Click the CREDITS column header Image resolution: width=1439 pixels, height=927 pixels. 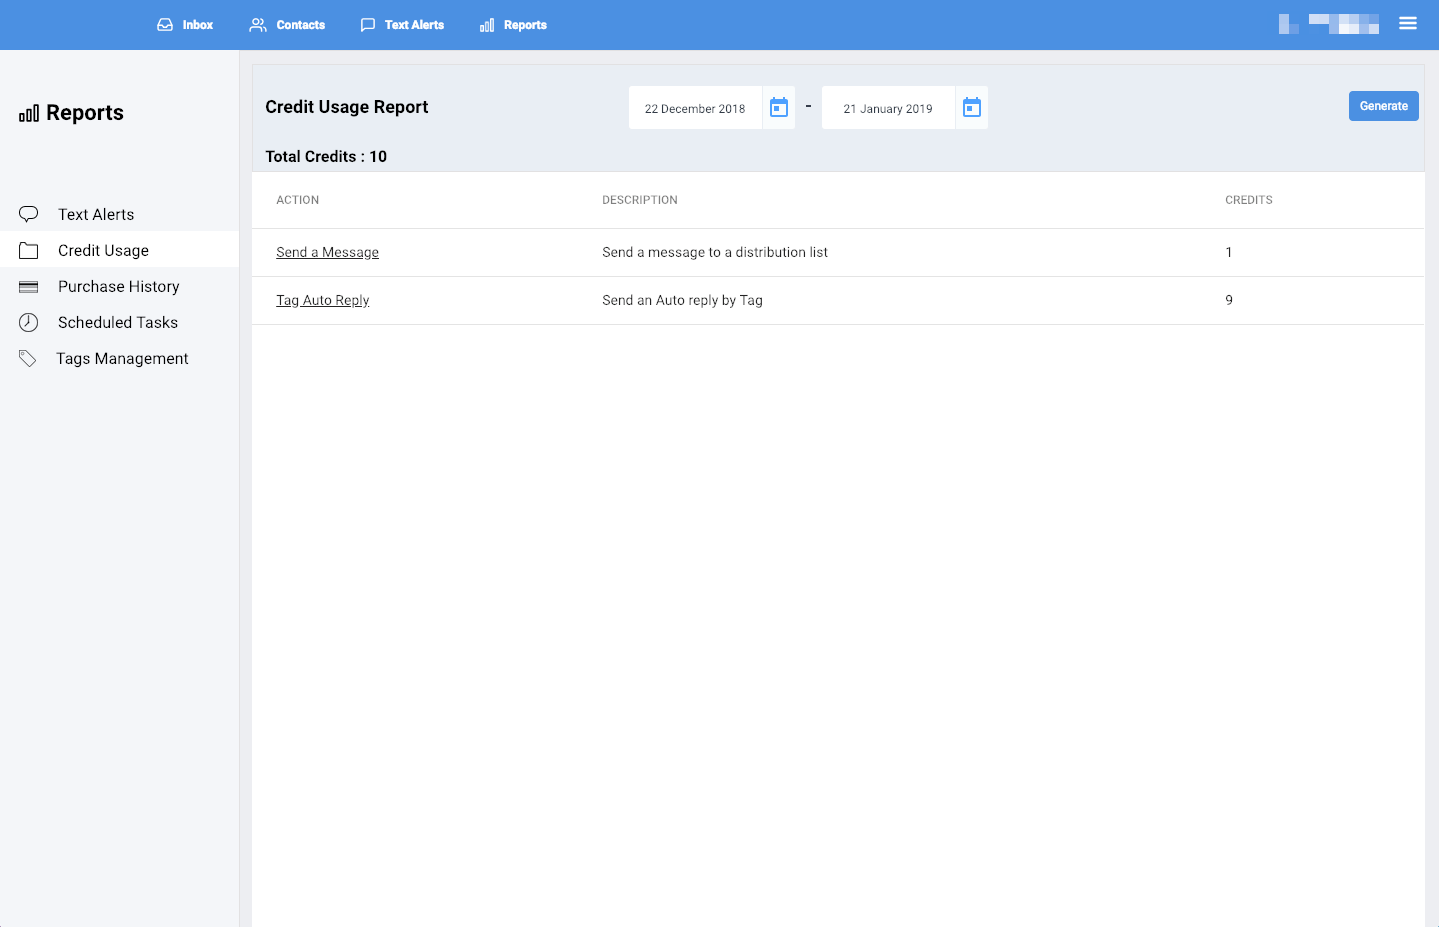coord(1249,200)
